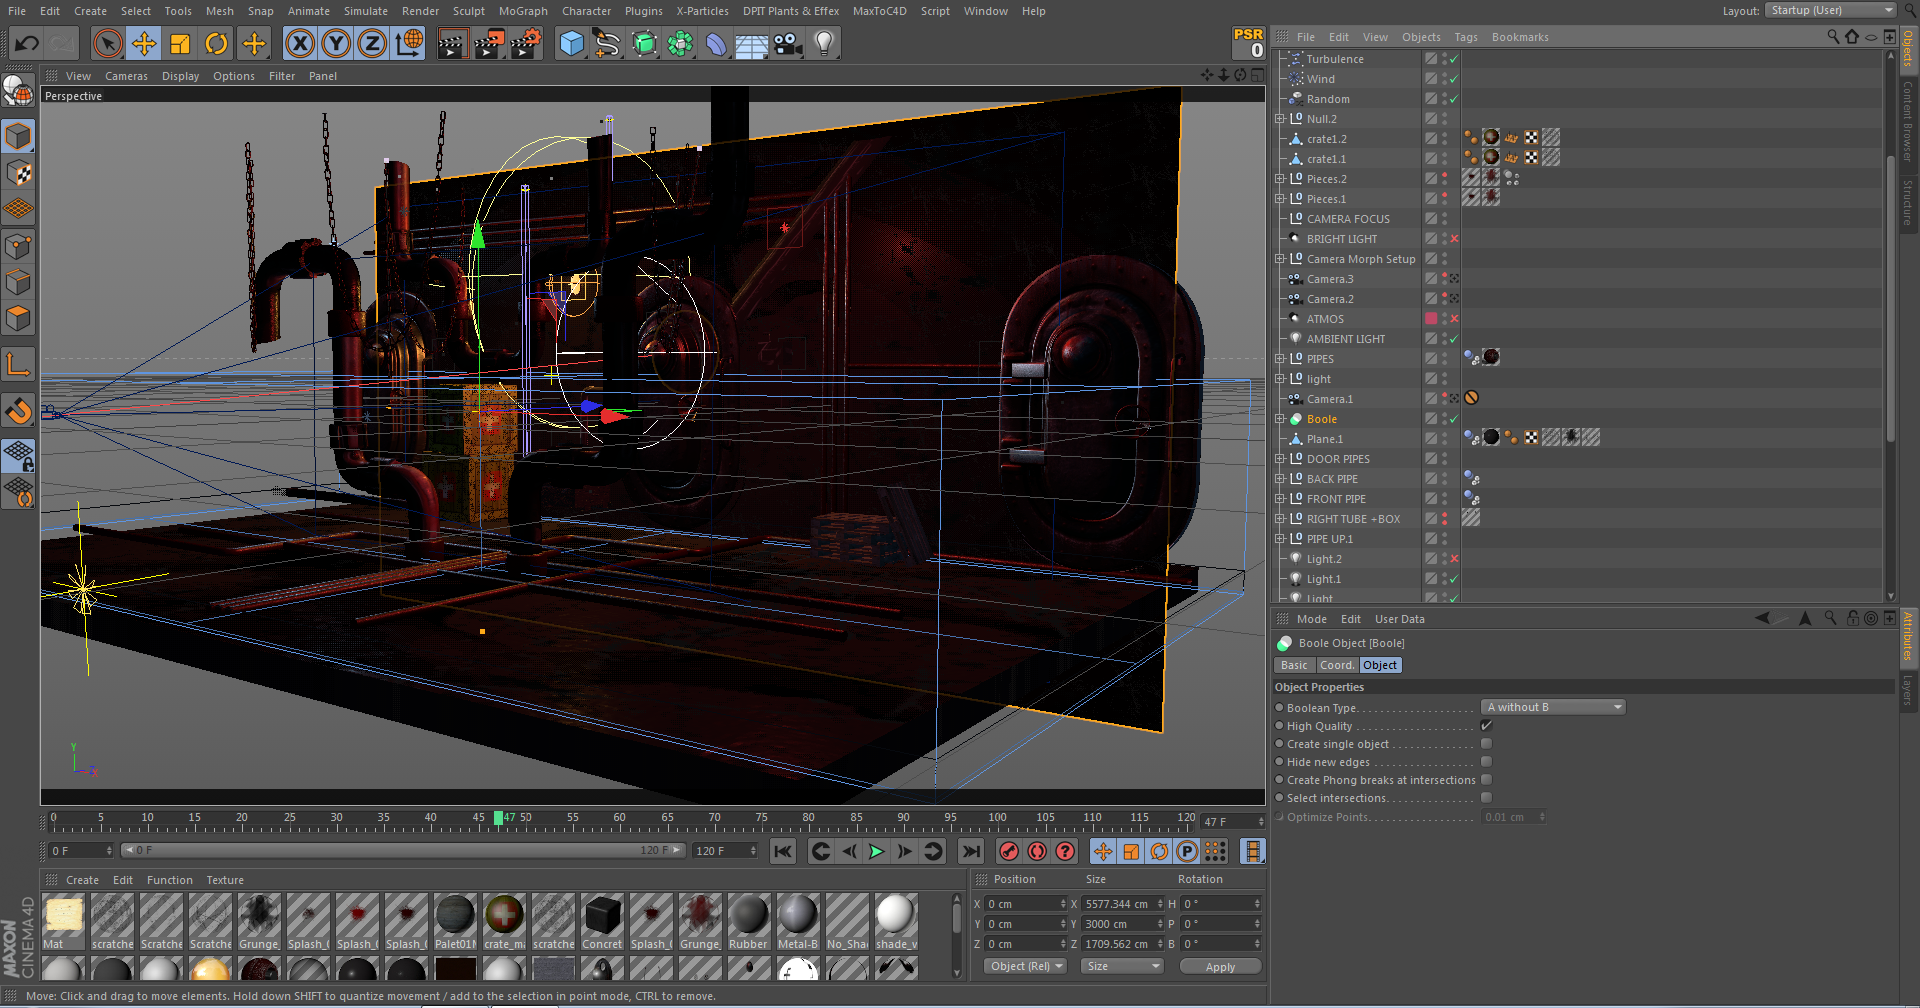Toggle X-axis lock icon
This screenshot has width=1920, height=1008.
click(299, 44)
